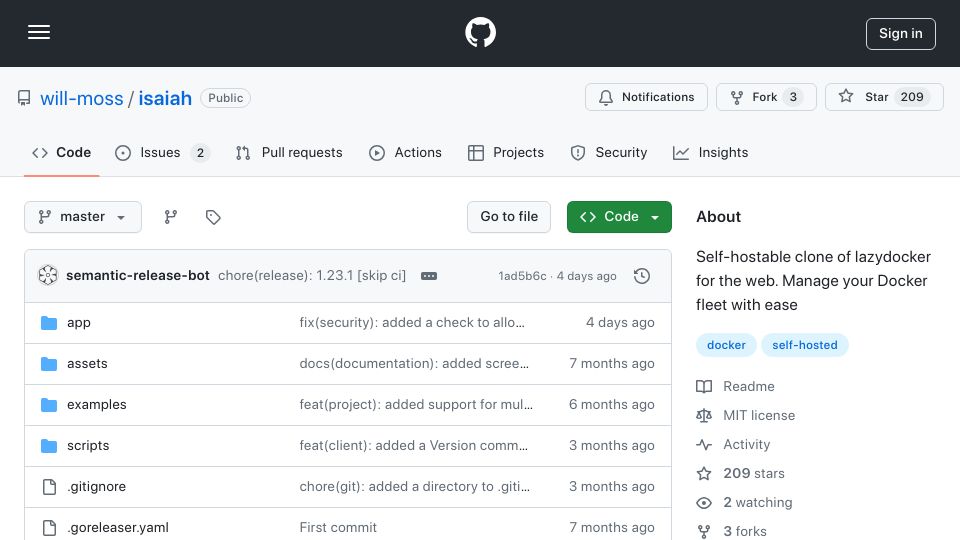Screen dimensions: 960x540
Task: Click the semantic-release-bot avatar
Action: [48, 276]
